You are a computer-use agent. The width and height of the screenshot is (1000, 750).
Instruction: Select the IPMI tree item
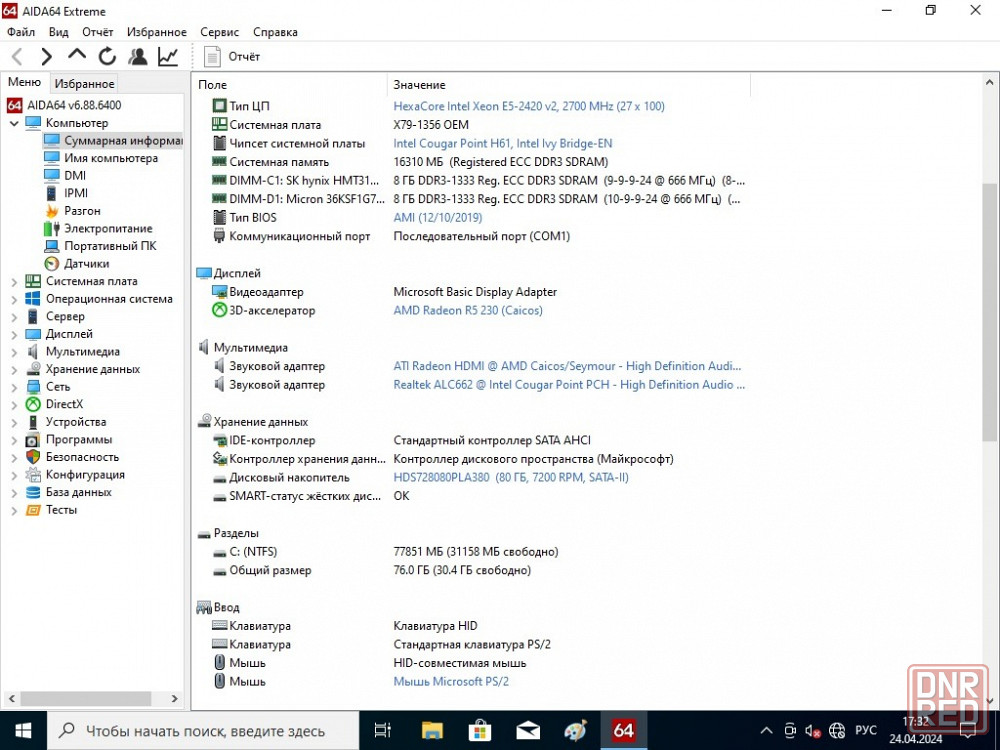[76, 193]
